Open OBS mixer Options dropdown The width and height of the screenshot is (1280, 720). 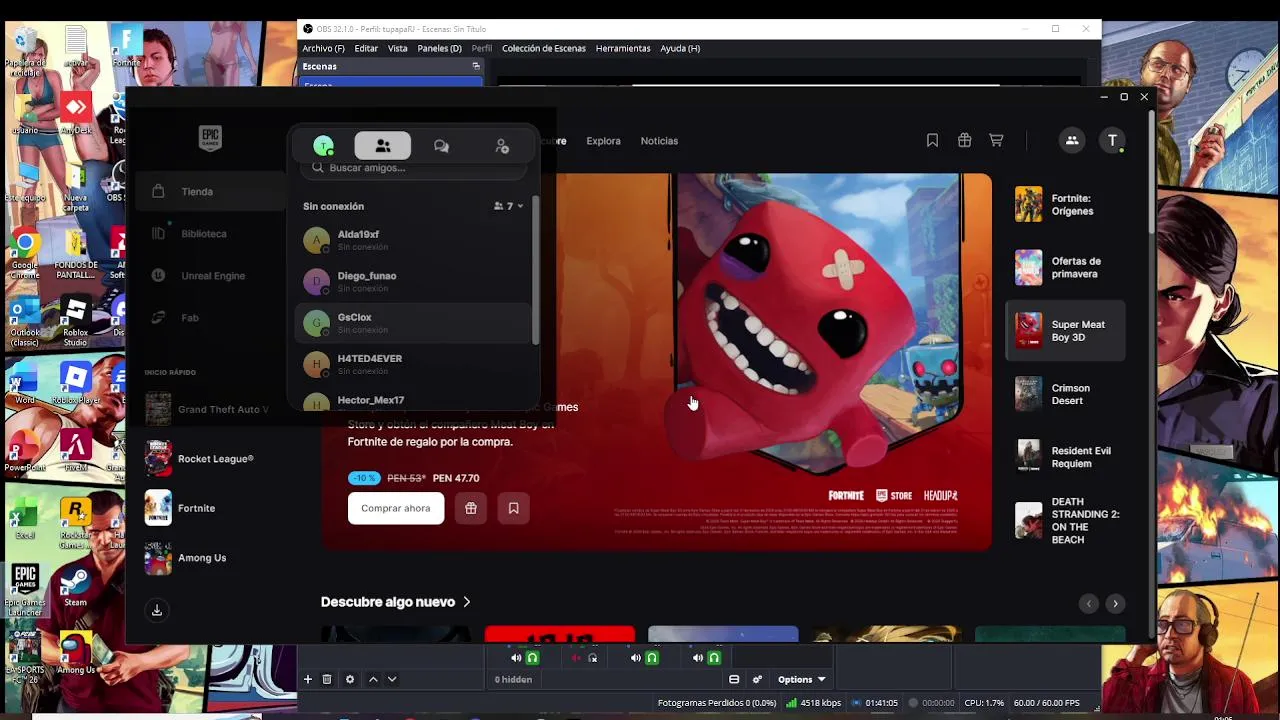[x=802, y=679]
